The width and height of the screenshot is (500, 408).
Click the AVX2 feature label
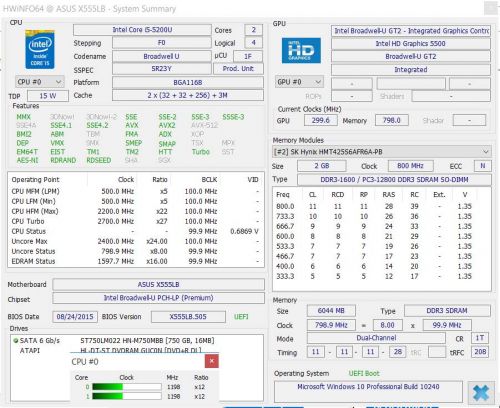point(167,125)
